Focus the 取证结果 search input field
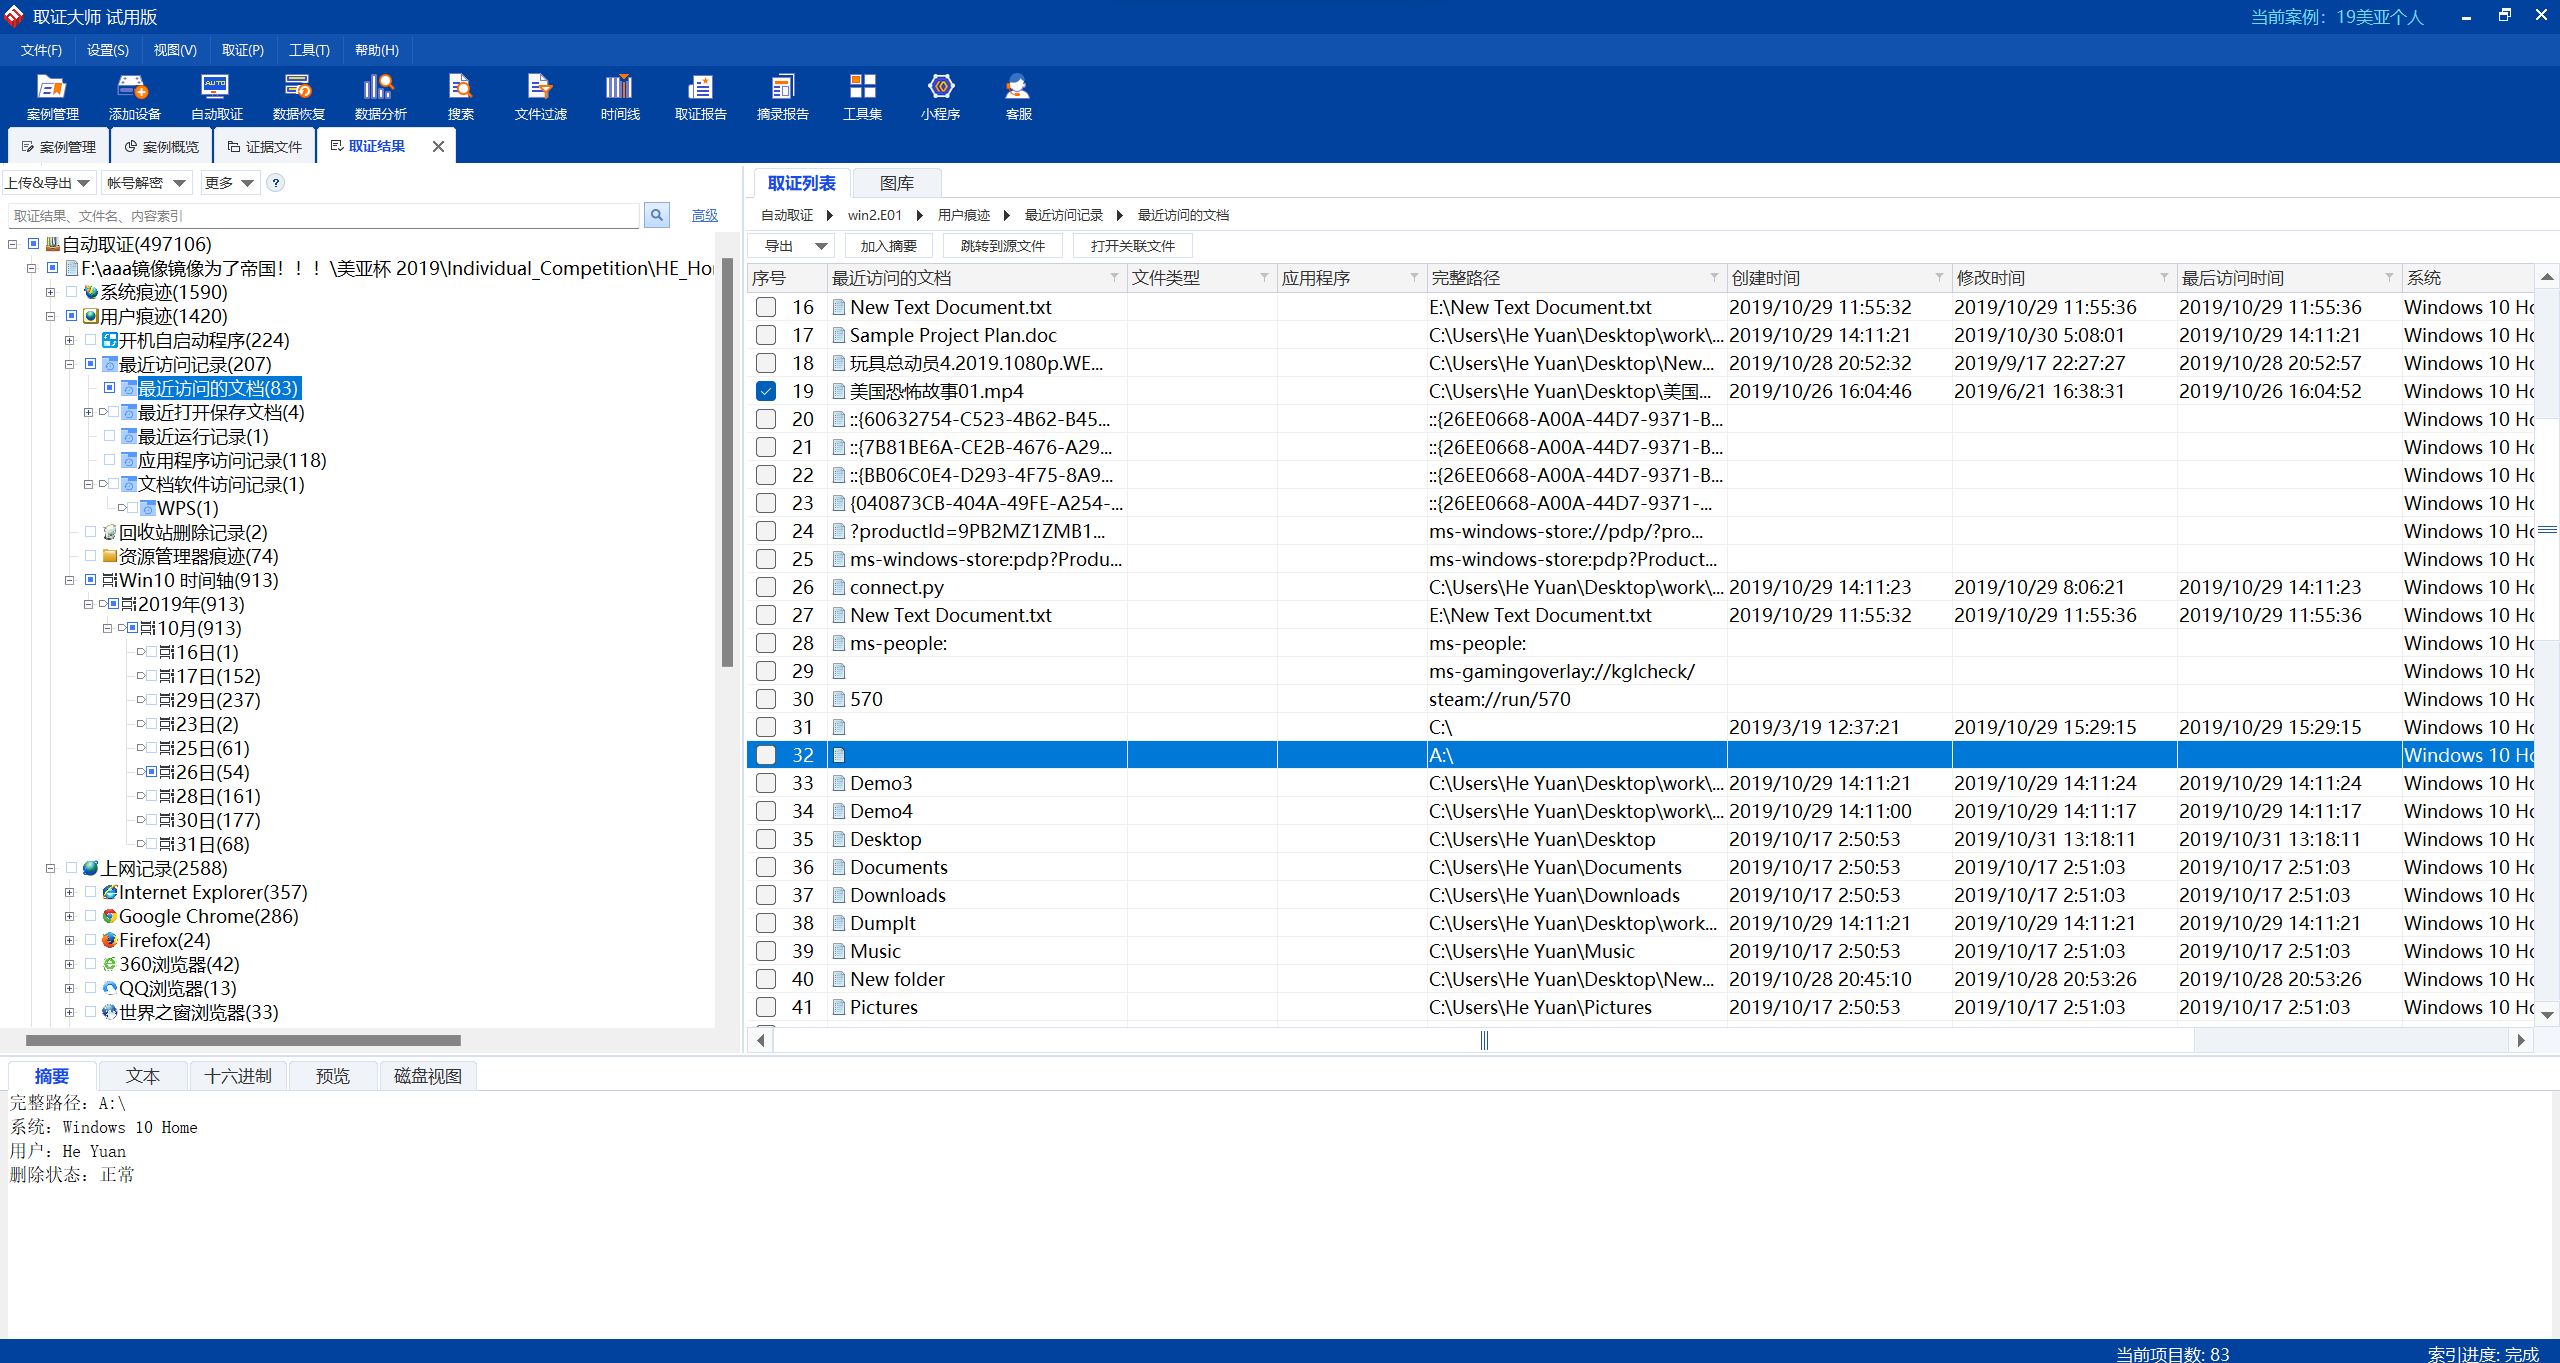This screenshot has height=1363, width=2560. click(323, 215)
